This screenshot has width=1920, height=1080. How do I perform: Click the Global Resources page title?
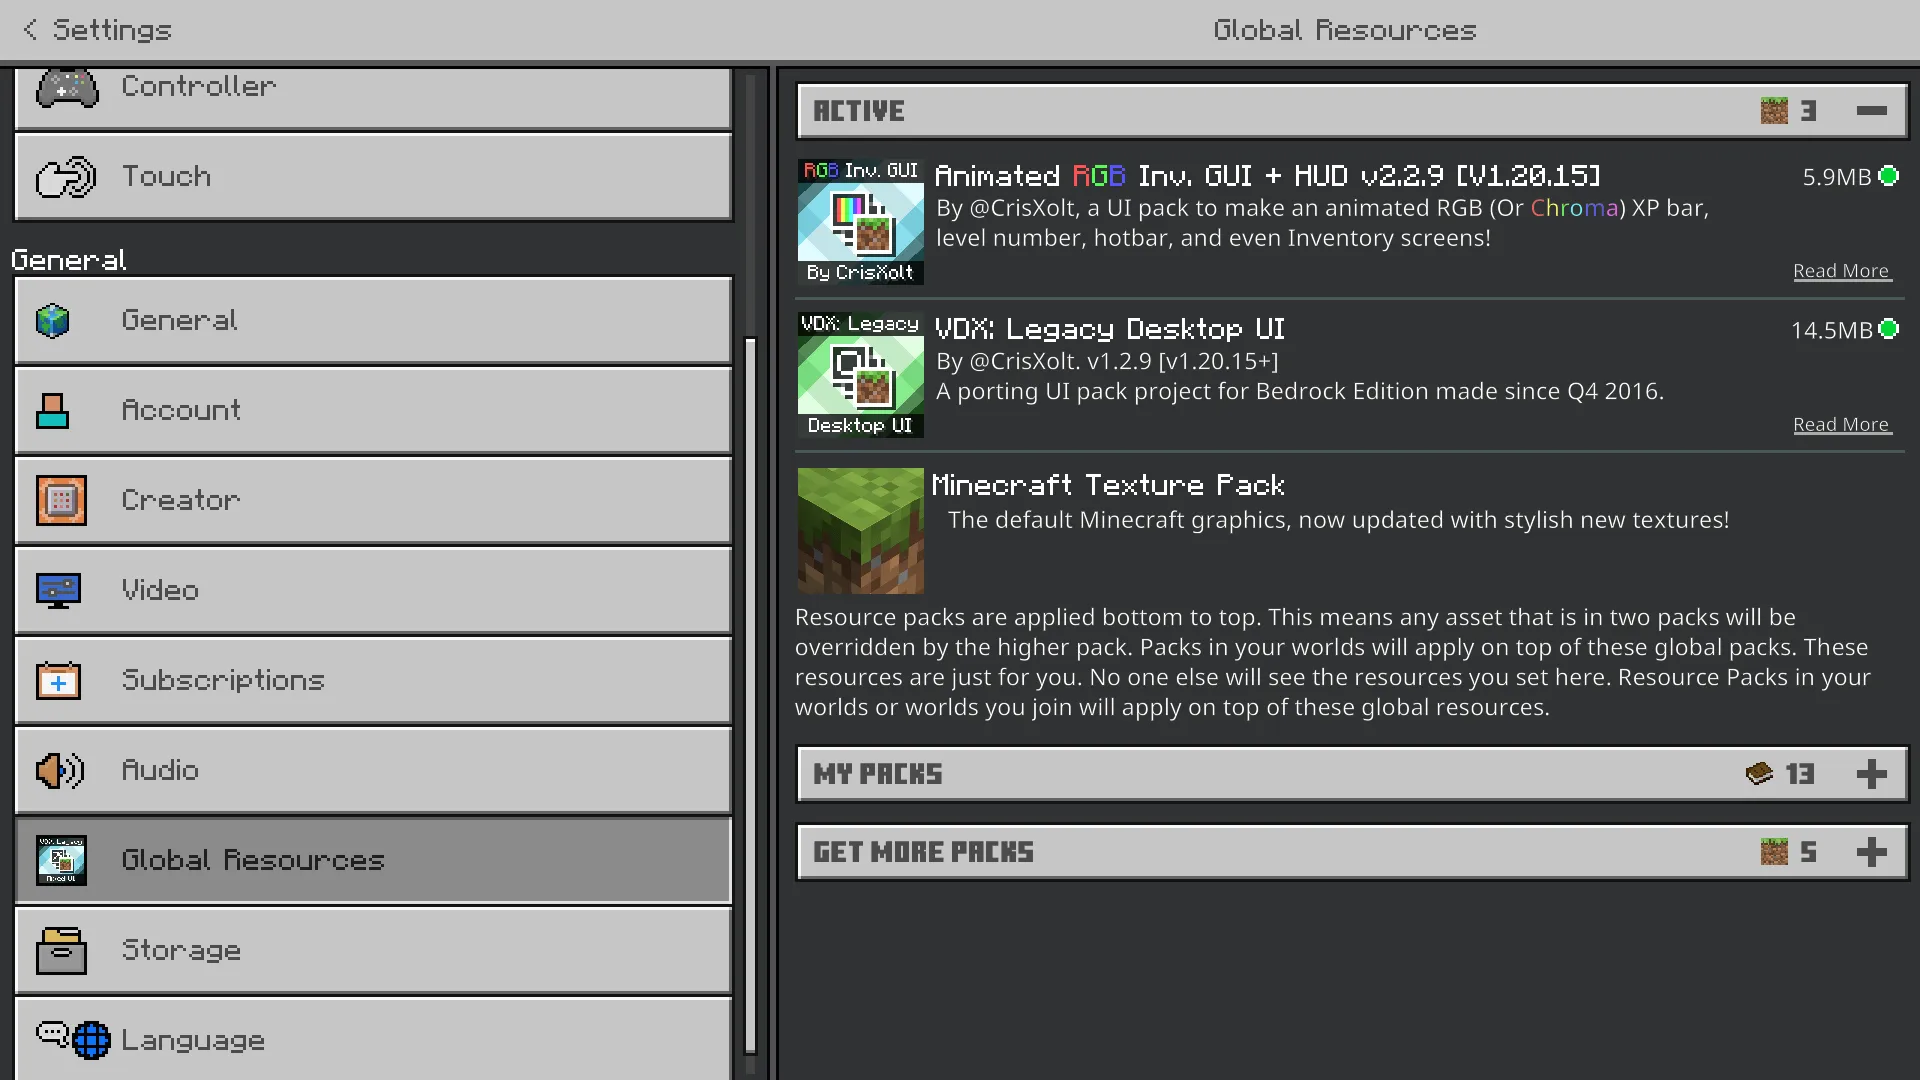[1344, 30]
